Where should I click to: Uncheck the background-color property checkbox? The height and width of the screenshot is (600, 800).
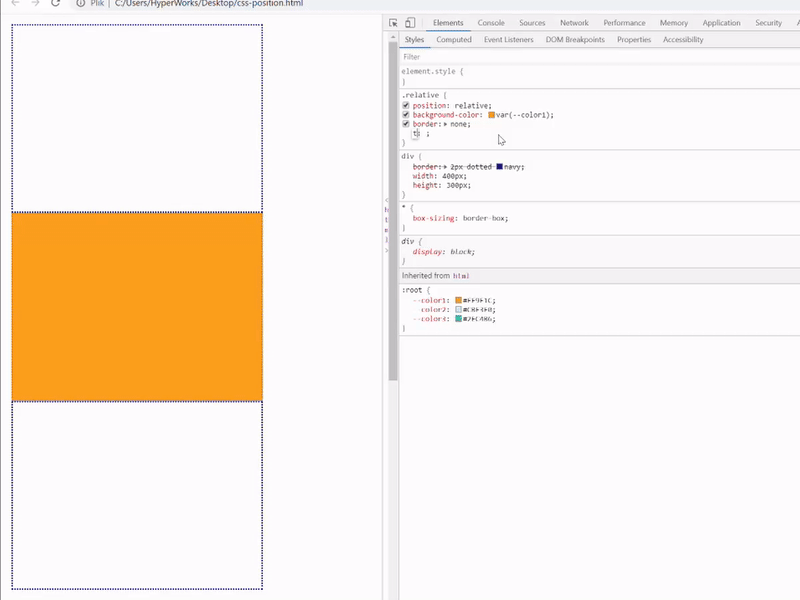pyautogui.click(x=406, y=114)
